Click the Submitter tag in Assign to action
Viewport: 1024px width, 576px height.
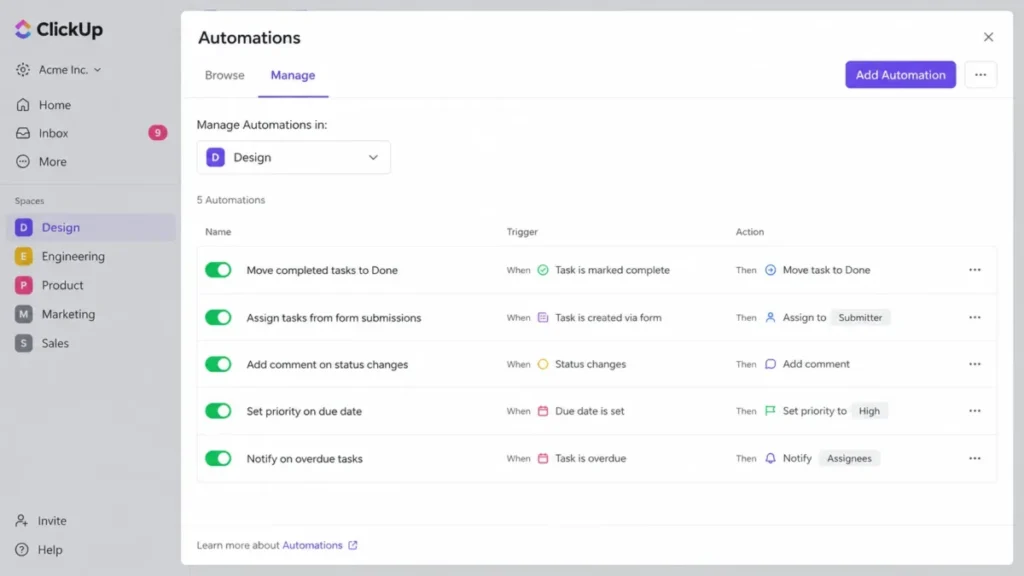(x=860, y=317)
